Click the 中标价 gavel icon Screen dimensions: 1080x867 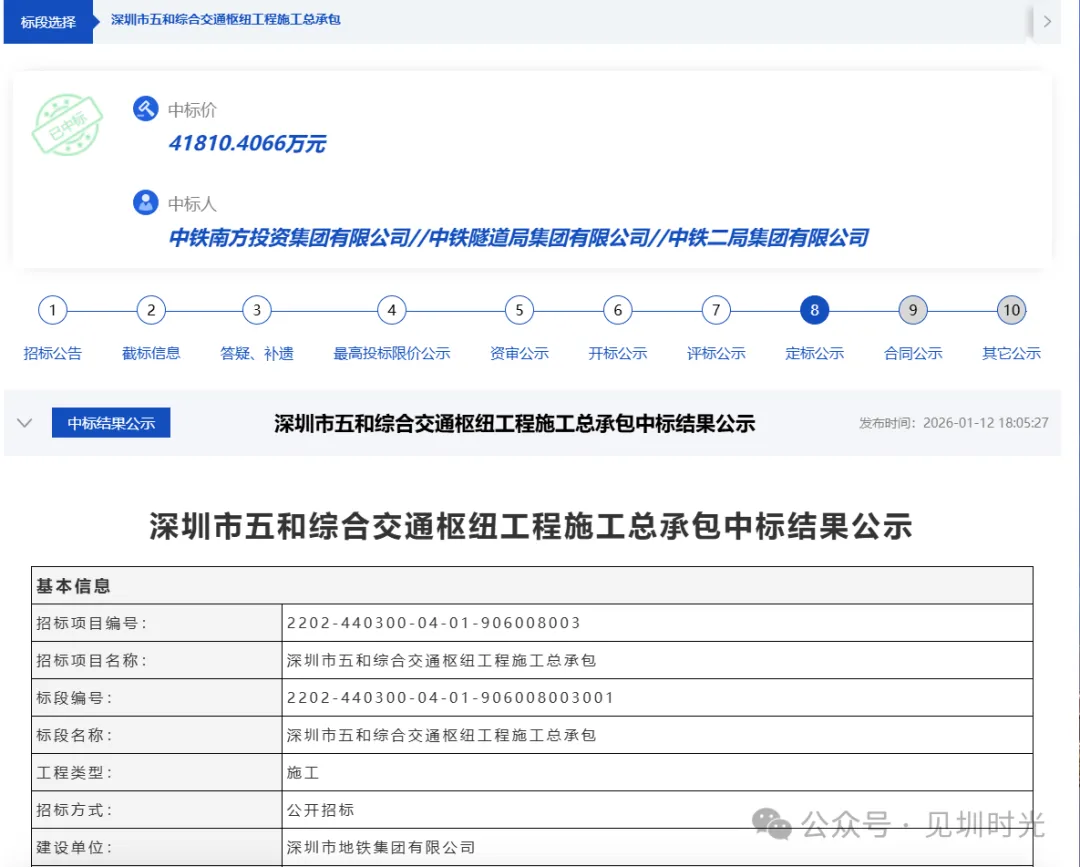pos(145,109)
